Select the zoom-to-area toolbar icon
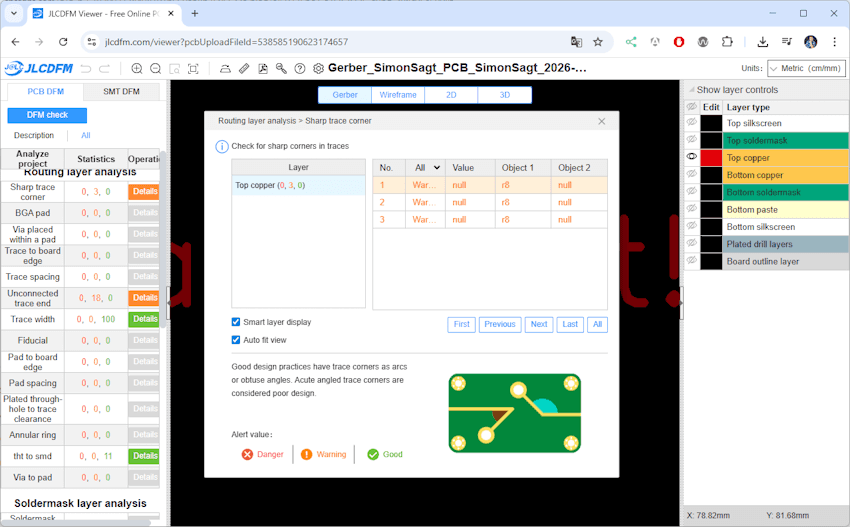The height and width of the screenshot is (527, 850). click(x=175, y=68)
